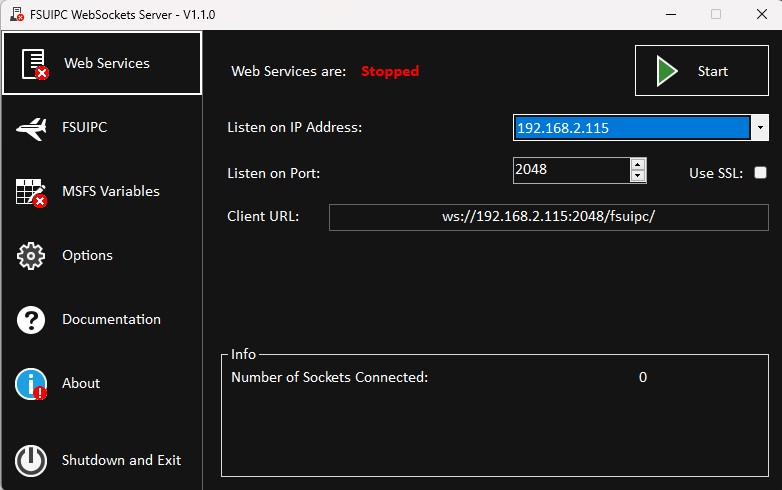782x490 pixels.
Task: Click the Listen on Port label
Action: tap(274, 173)
